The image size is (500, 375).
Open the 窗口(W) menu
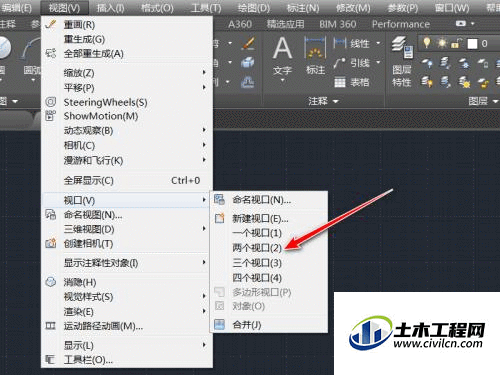click(x=452, y=8)
